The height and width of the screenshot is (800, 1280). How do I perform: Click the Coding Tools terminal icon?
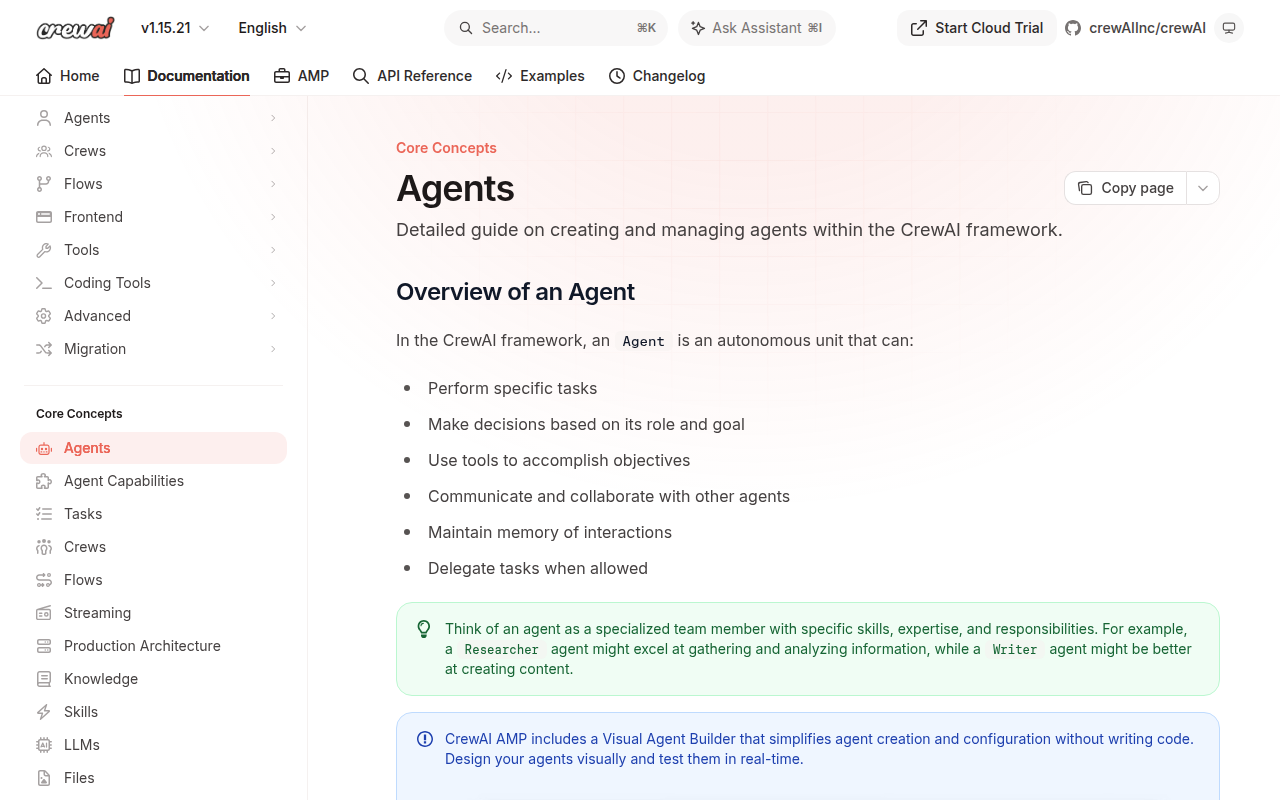coord(44,283)
